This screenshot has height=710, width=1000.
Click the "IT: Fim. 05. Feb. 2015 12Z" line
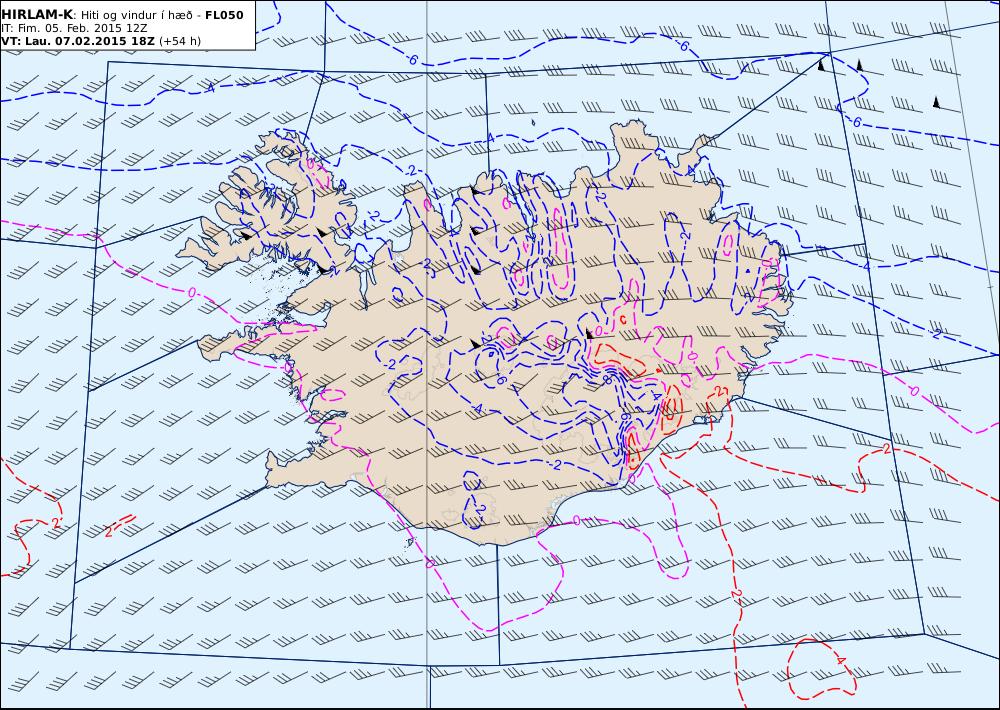coord(75,29)
